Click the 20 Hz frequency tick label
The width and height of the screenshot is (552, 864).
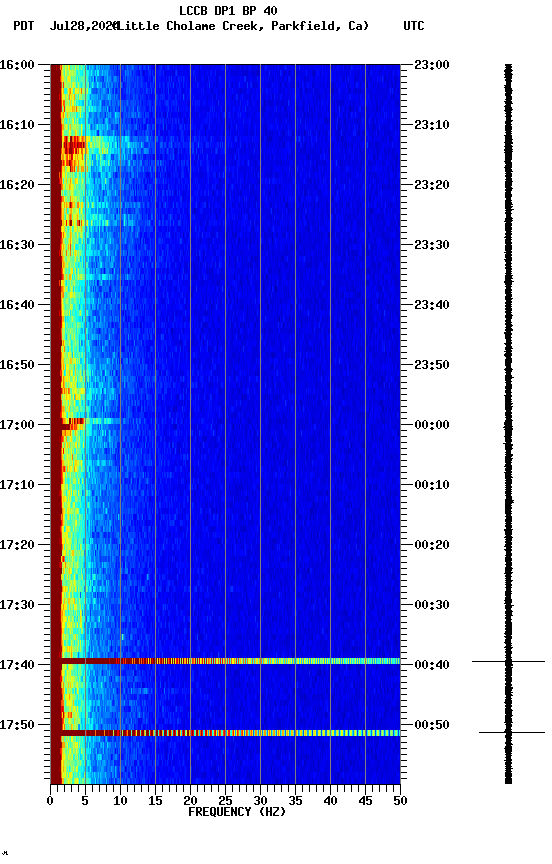pyautogui.click(x=190, y=801)
